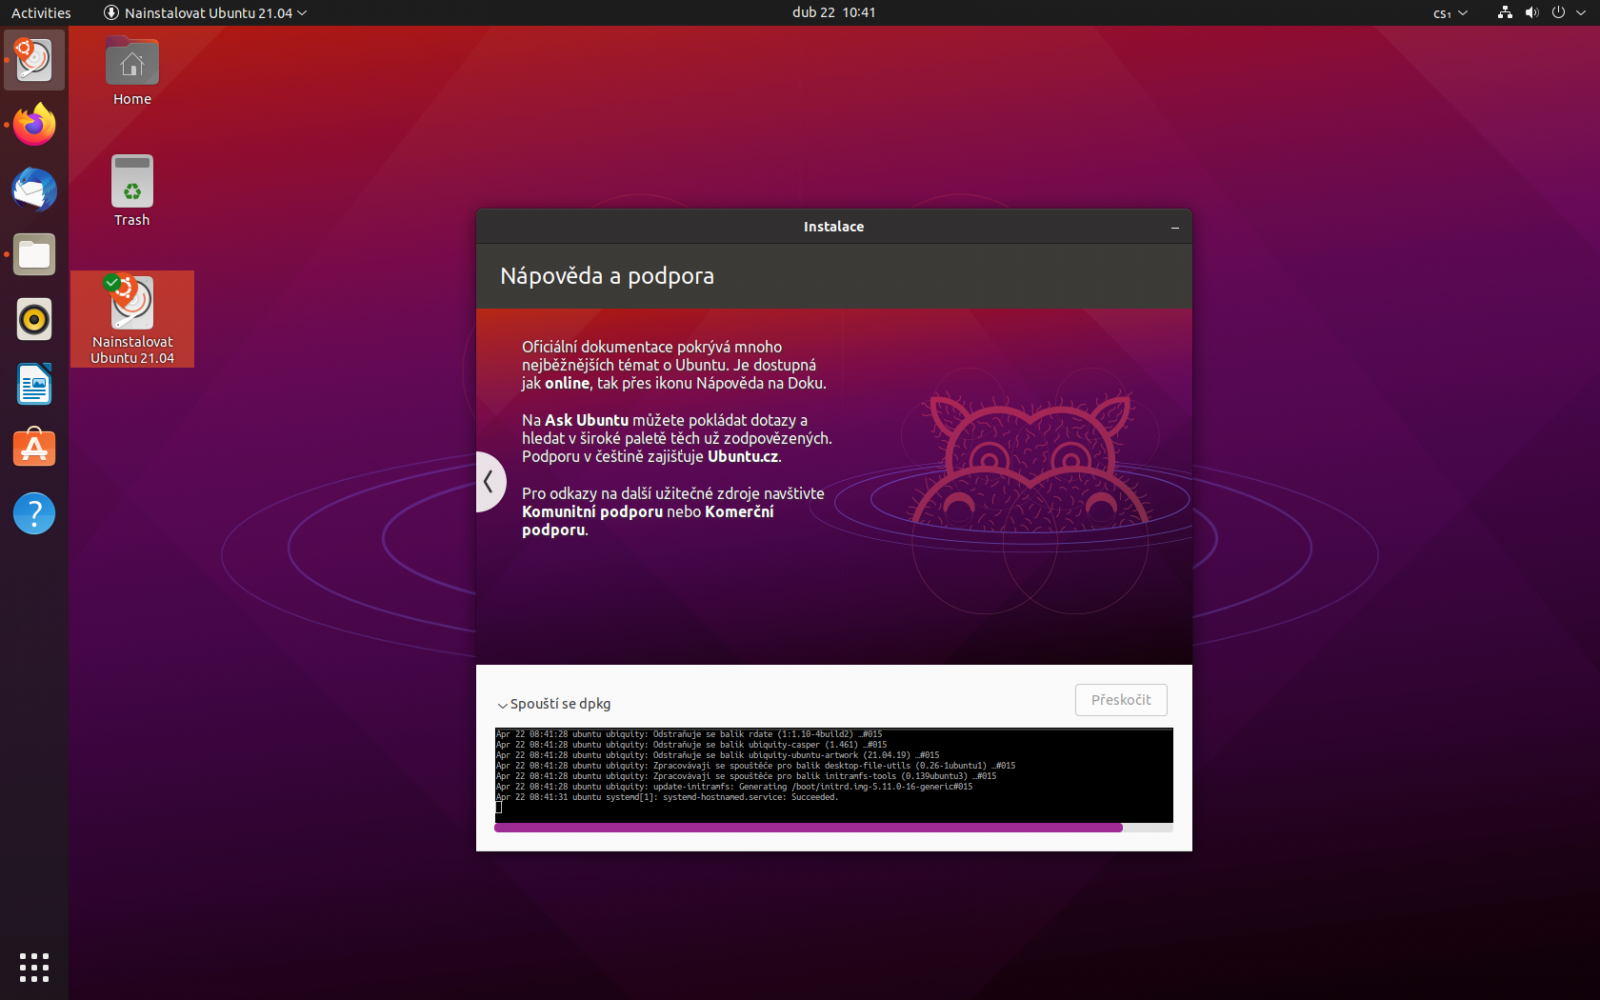1600x1000 pixels.
Task: Open the Show Applications grid
Action: (x=33, y=966)
